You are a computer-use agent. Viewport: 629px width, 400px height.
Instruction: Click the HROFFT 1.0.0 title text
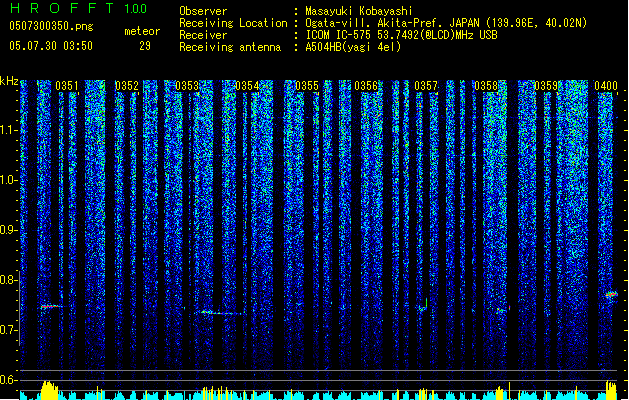tap(79, 8)
